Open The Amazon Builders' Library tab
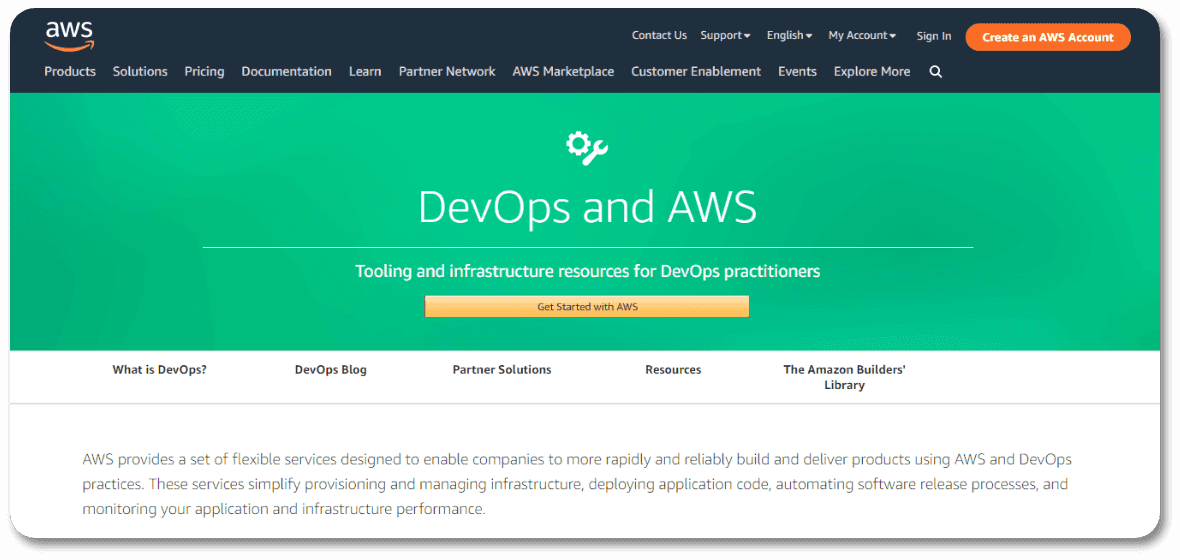The width and height of the screenshot is (1180, 560). point(844,377)
